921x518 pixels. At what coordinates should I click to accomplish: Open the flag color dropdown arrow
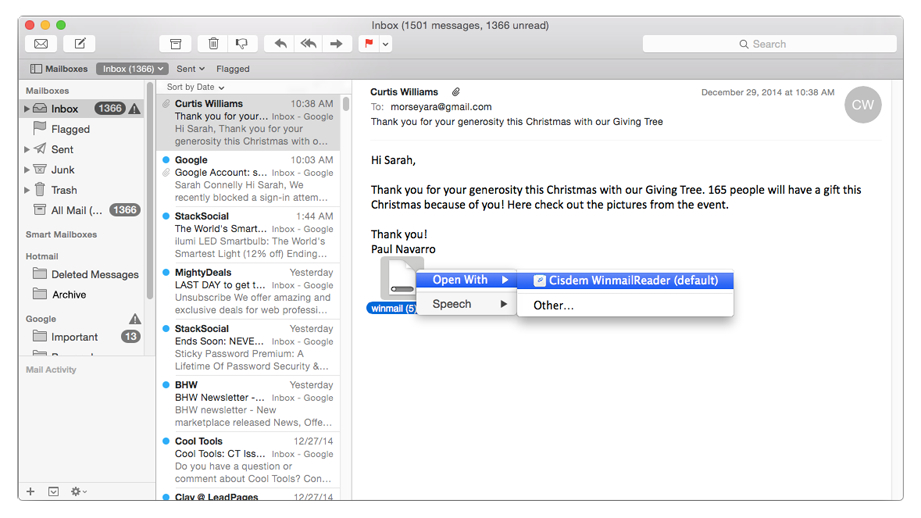(x=385, y=43)
